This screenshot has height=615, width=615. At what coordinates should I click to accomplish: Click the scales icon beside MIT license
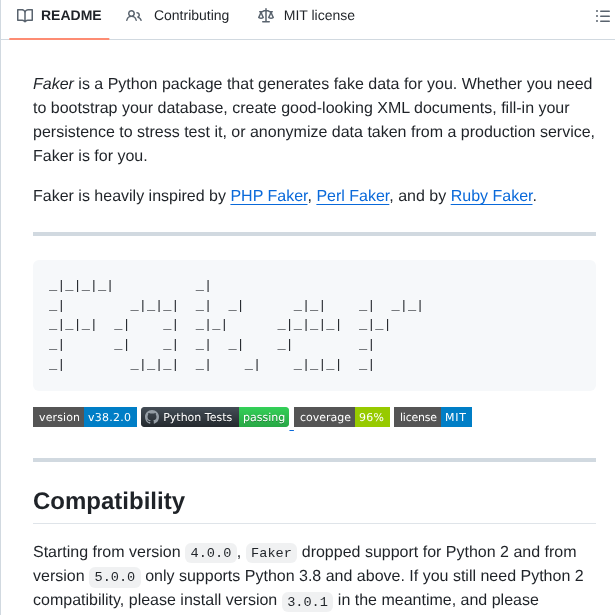(265, 16)
